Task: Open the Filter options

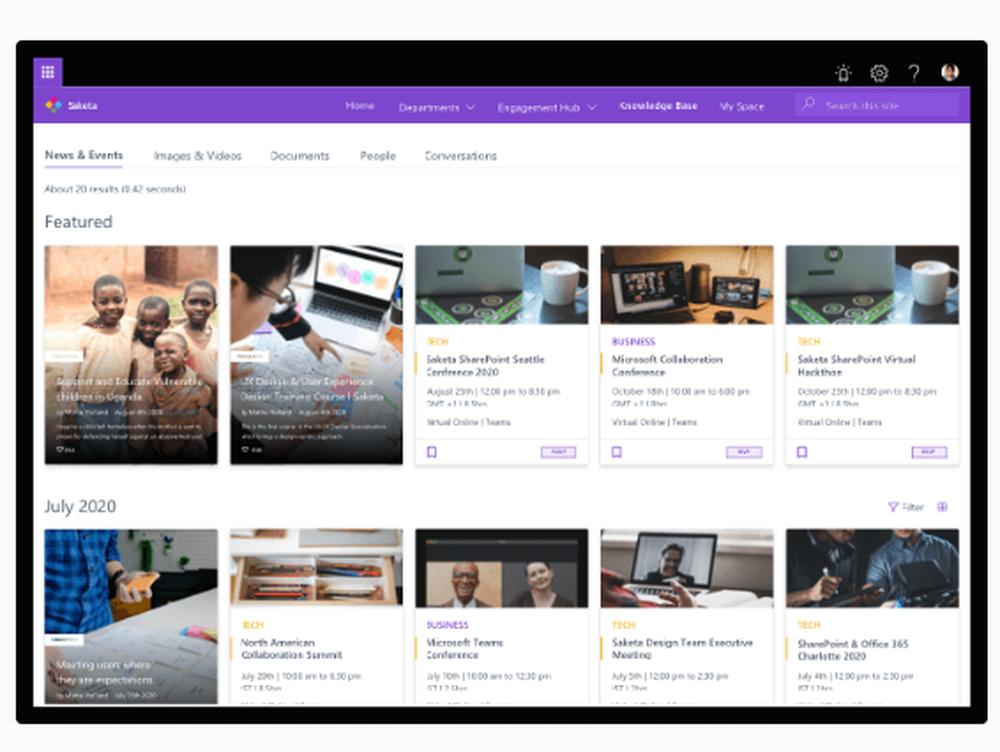Action: pyautogui.click(x=906, y=507)
